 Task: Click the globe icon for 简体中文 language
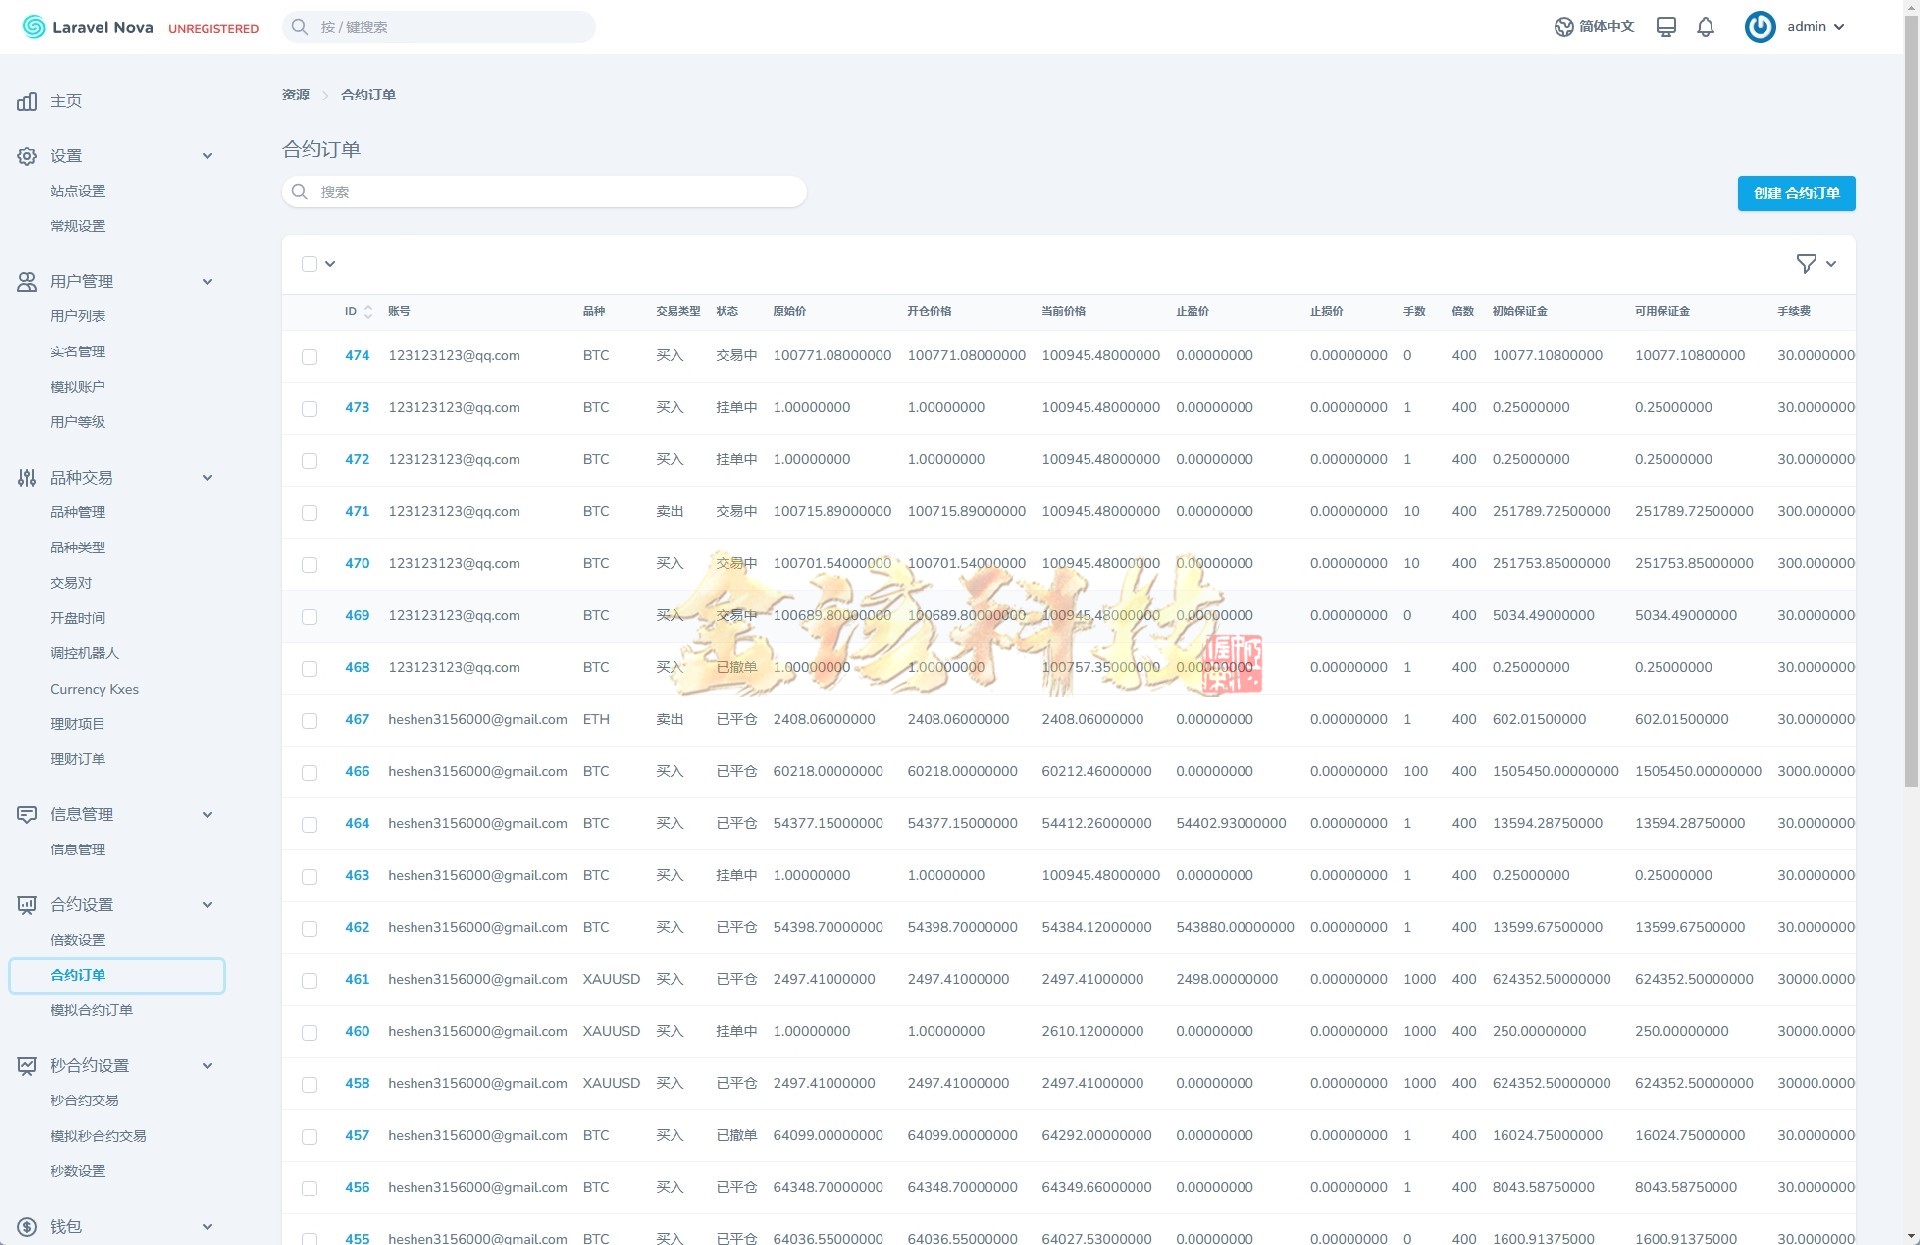[1564, 27]
